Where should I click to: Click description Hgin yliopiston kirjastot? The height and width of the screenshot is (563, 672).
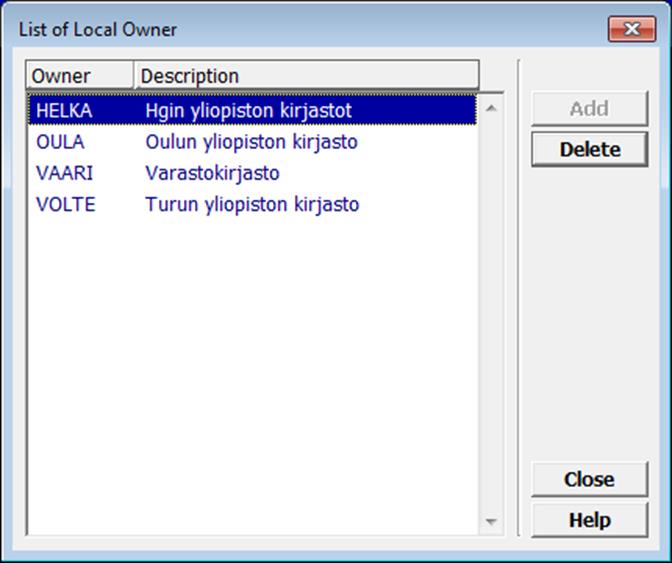tap(249, 111)
